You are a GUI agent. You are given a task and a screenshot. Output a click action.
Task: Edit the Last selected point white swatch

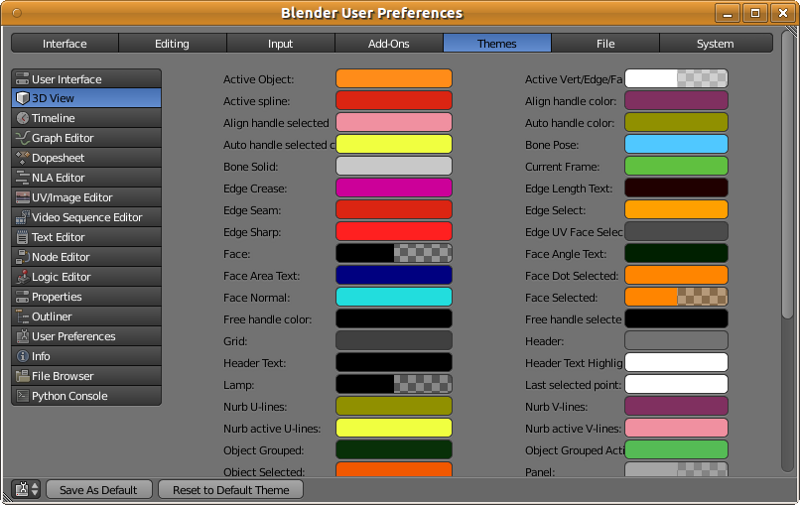tap(676, 385)
